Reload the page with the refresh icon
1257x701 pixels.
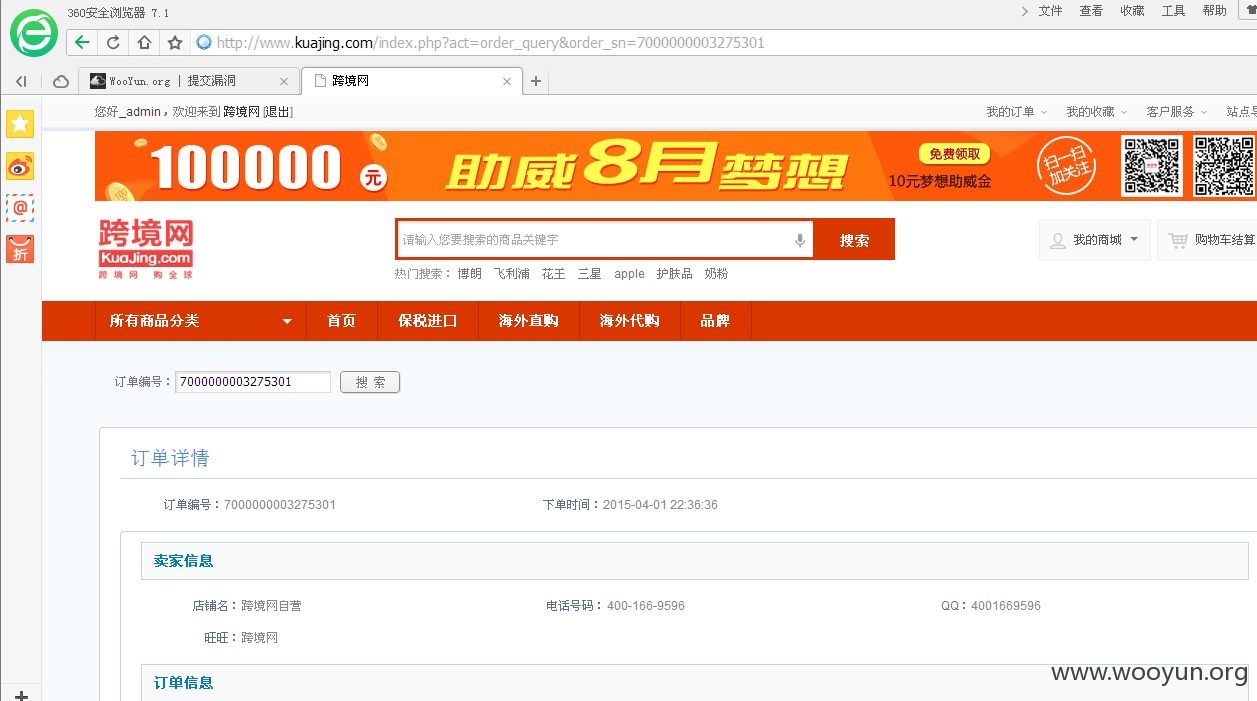pos(113,42)
